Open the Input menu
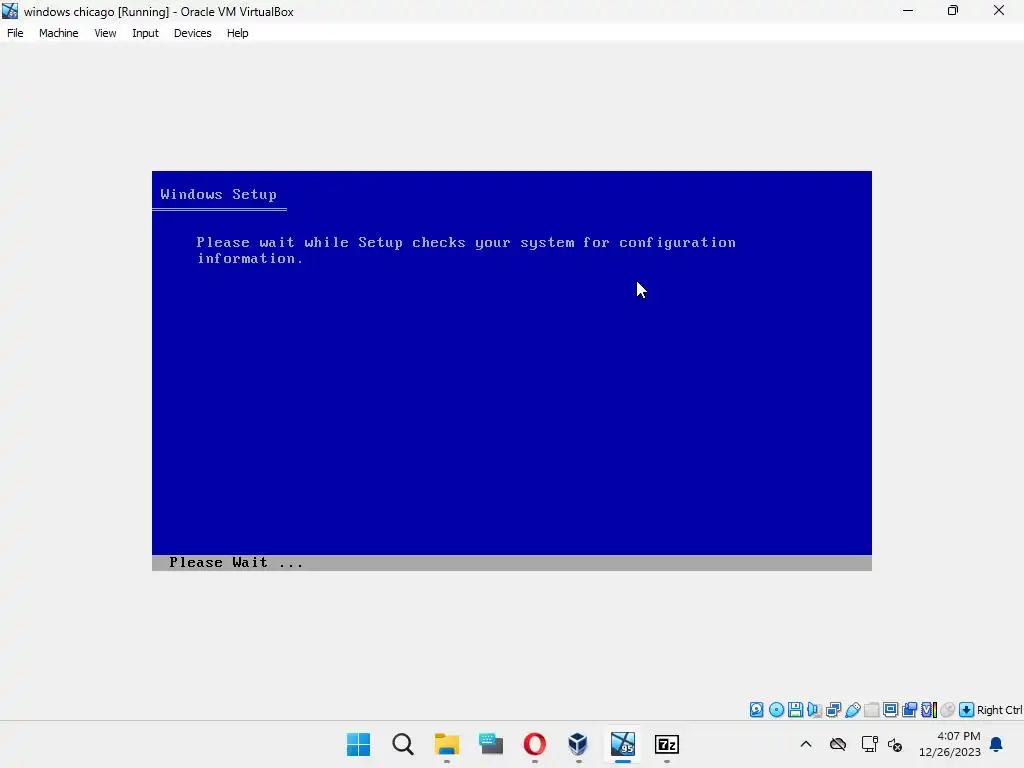The width and height of the screenshot is (1024, 768). (x=145, y=33)
